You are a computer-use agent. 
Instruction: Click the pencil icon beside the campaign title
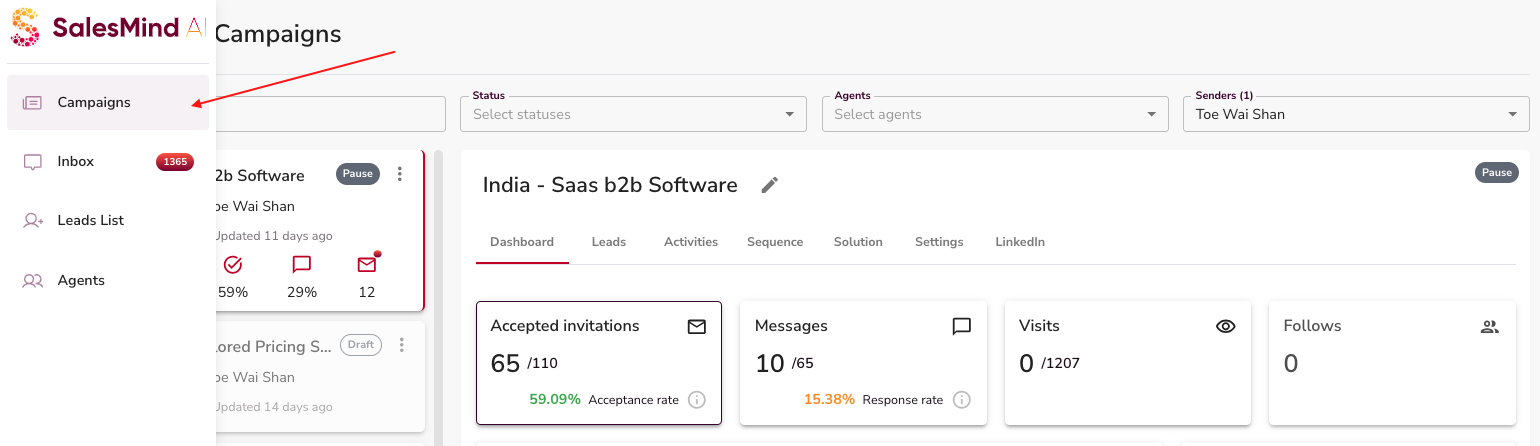pyautogui.click(x=769, y=185)
